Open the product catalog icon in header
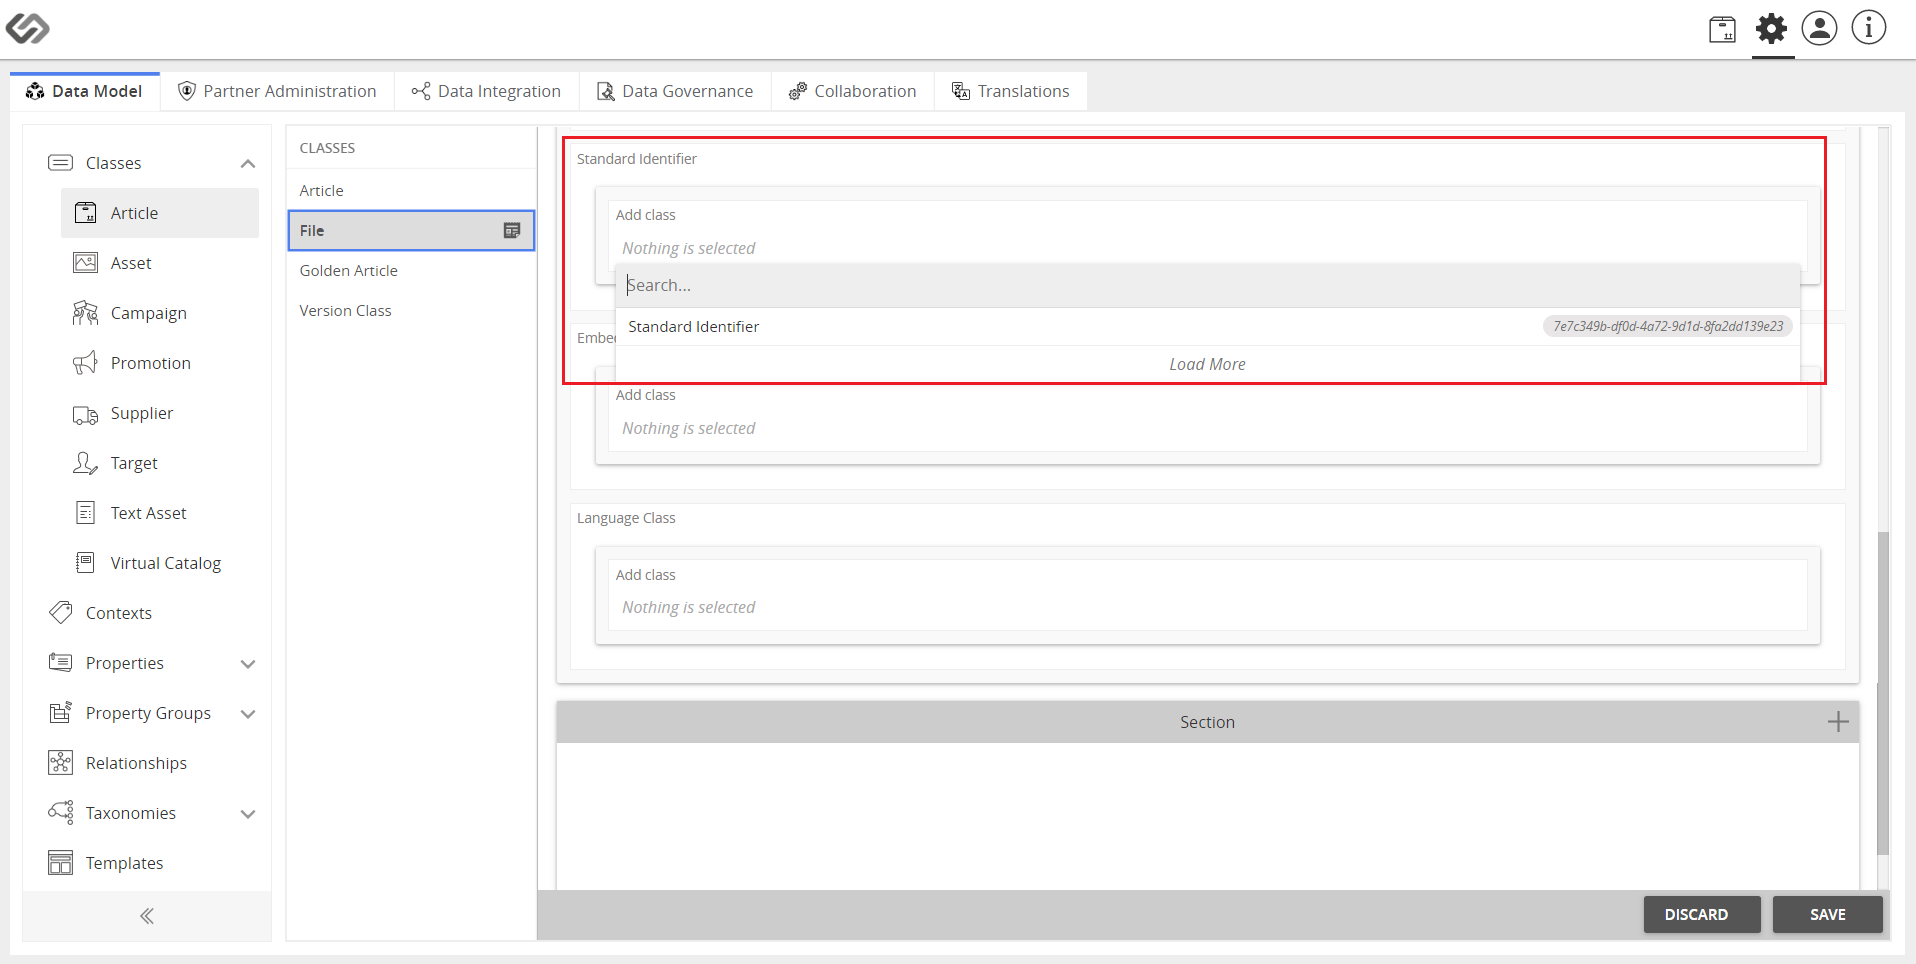The width and height of the screenshot is (1916, 964). tap(1722, 29)
